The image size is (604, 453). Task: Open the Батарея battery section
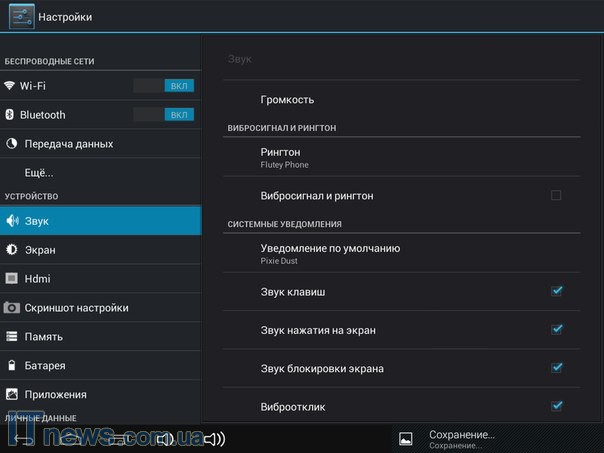(x=45, y=366)
